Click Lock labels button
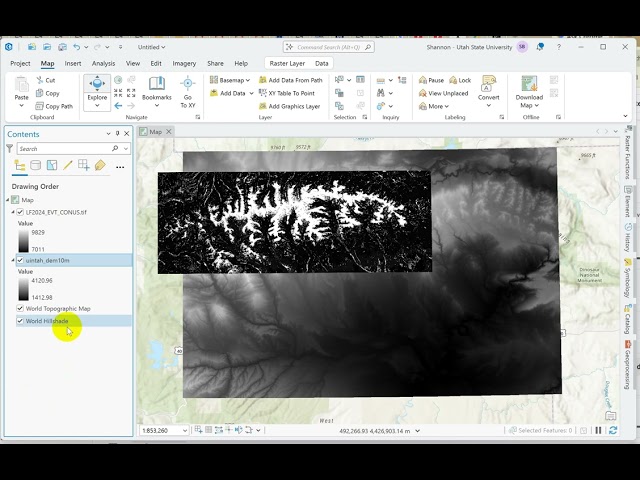This screenshot has width=640, height=480. coord(460,80)
